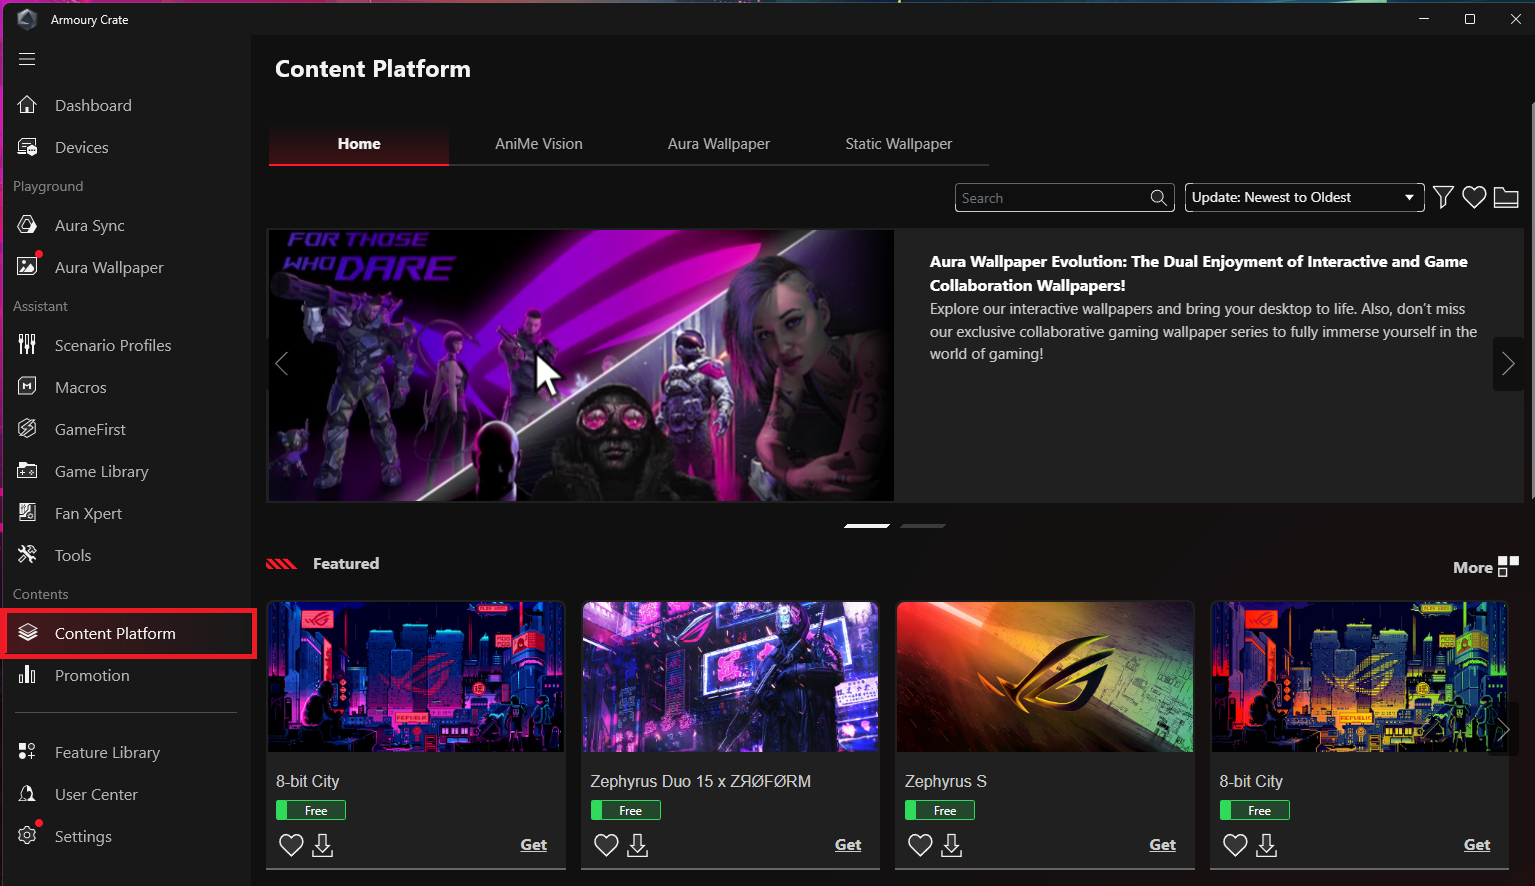The width and height of the screenshot is (1535, 886).
Task: Switch to the Home tab
Action: (x=359, y=144)
